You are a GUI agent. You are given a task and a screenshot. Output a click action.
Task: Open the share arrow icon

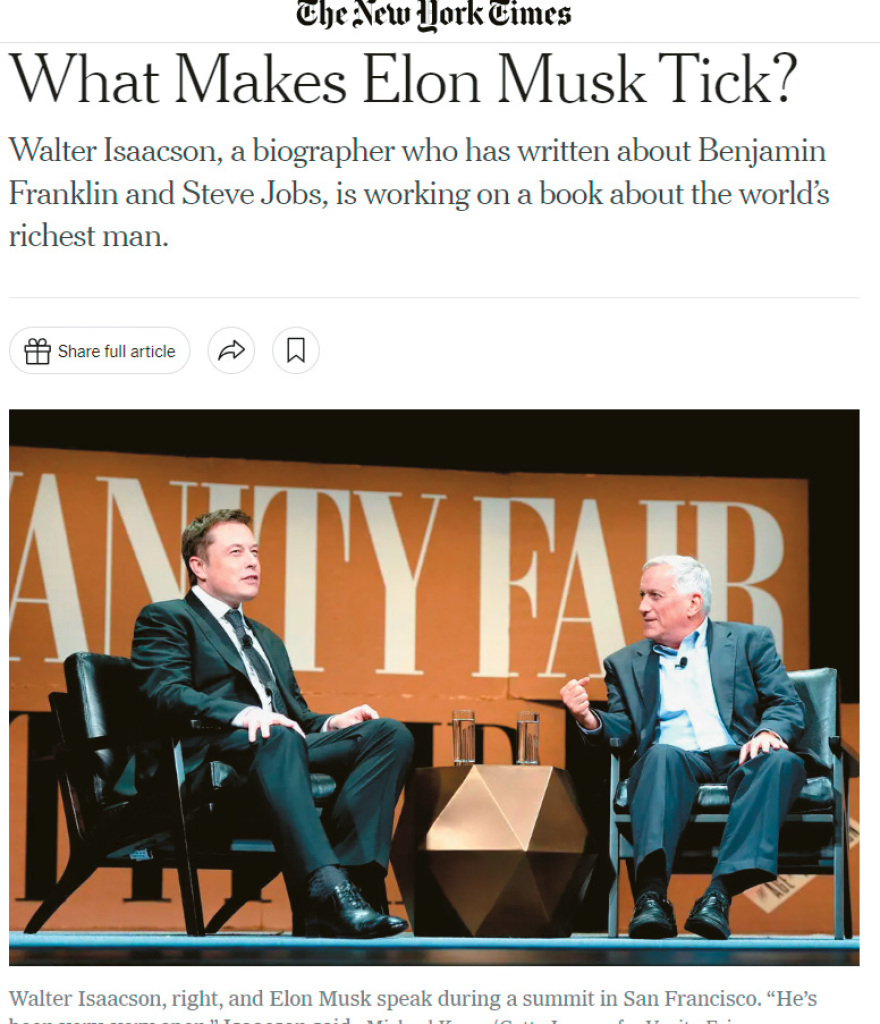(x=231, y=351)
